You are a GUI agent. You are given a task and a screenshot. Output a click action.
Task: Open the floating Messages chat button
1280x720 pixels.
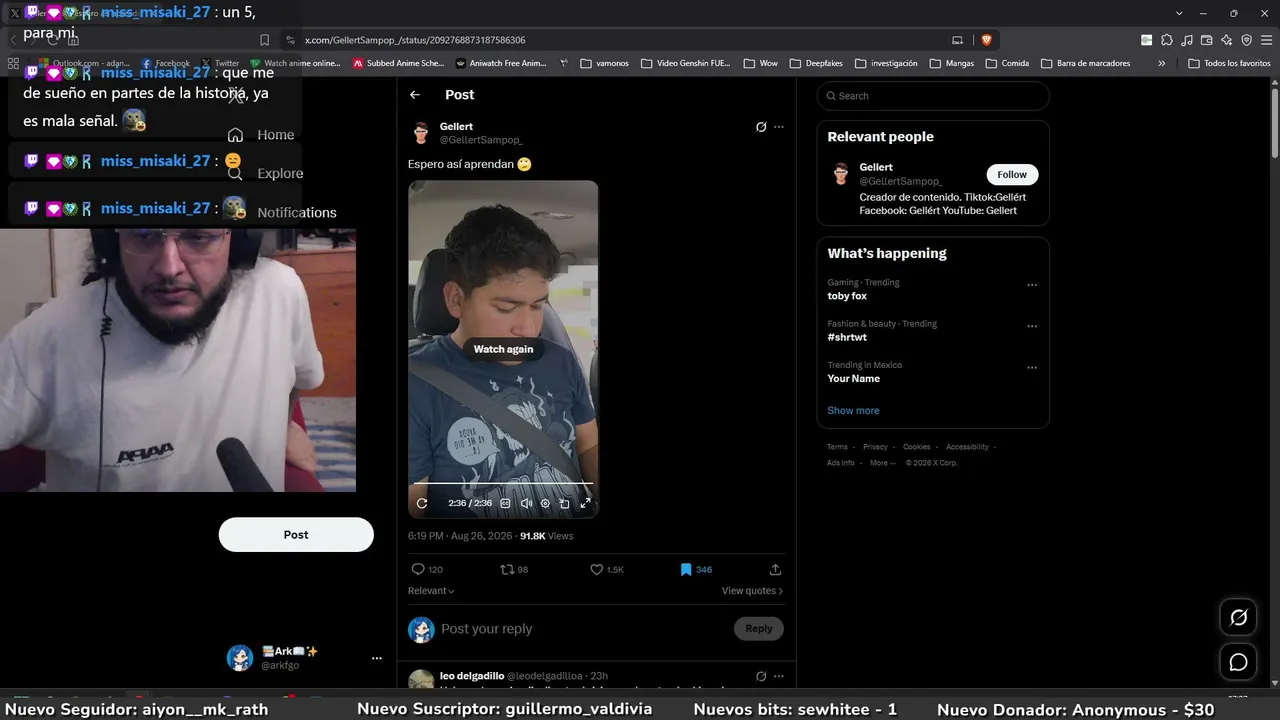[1238, 662]
